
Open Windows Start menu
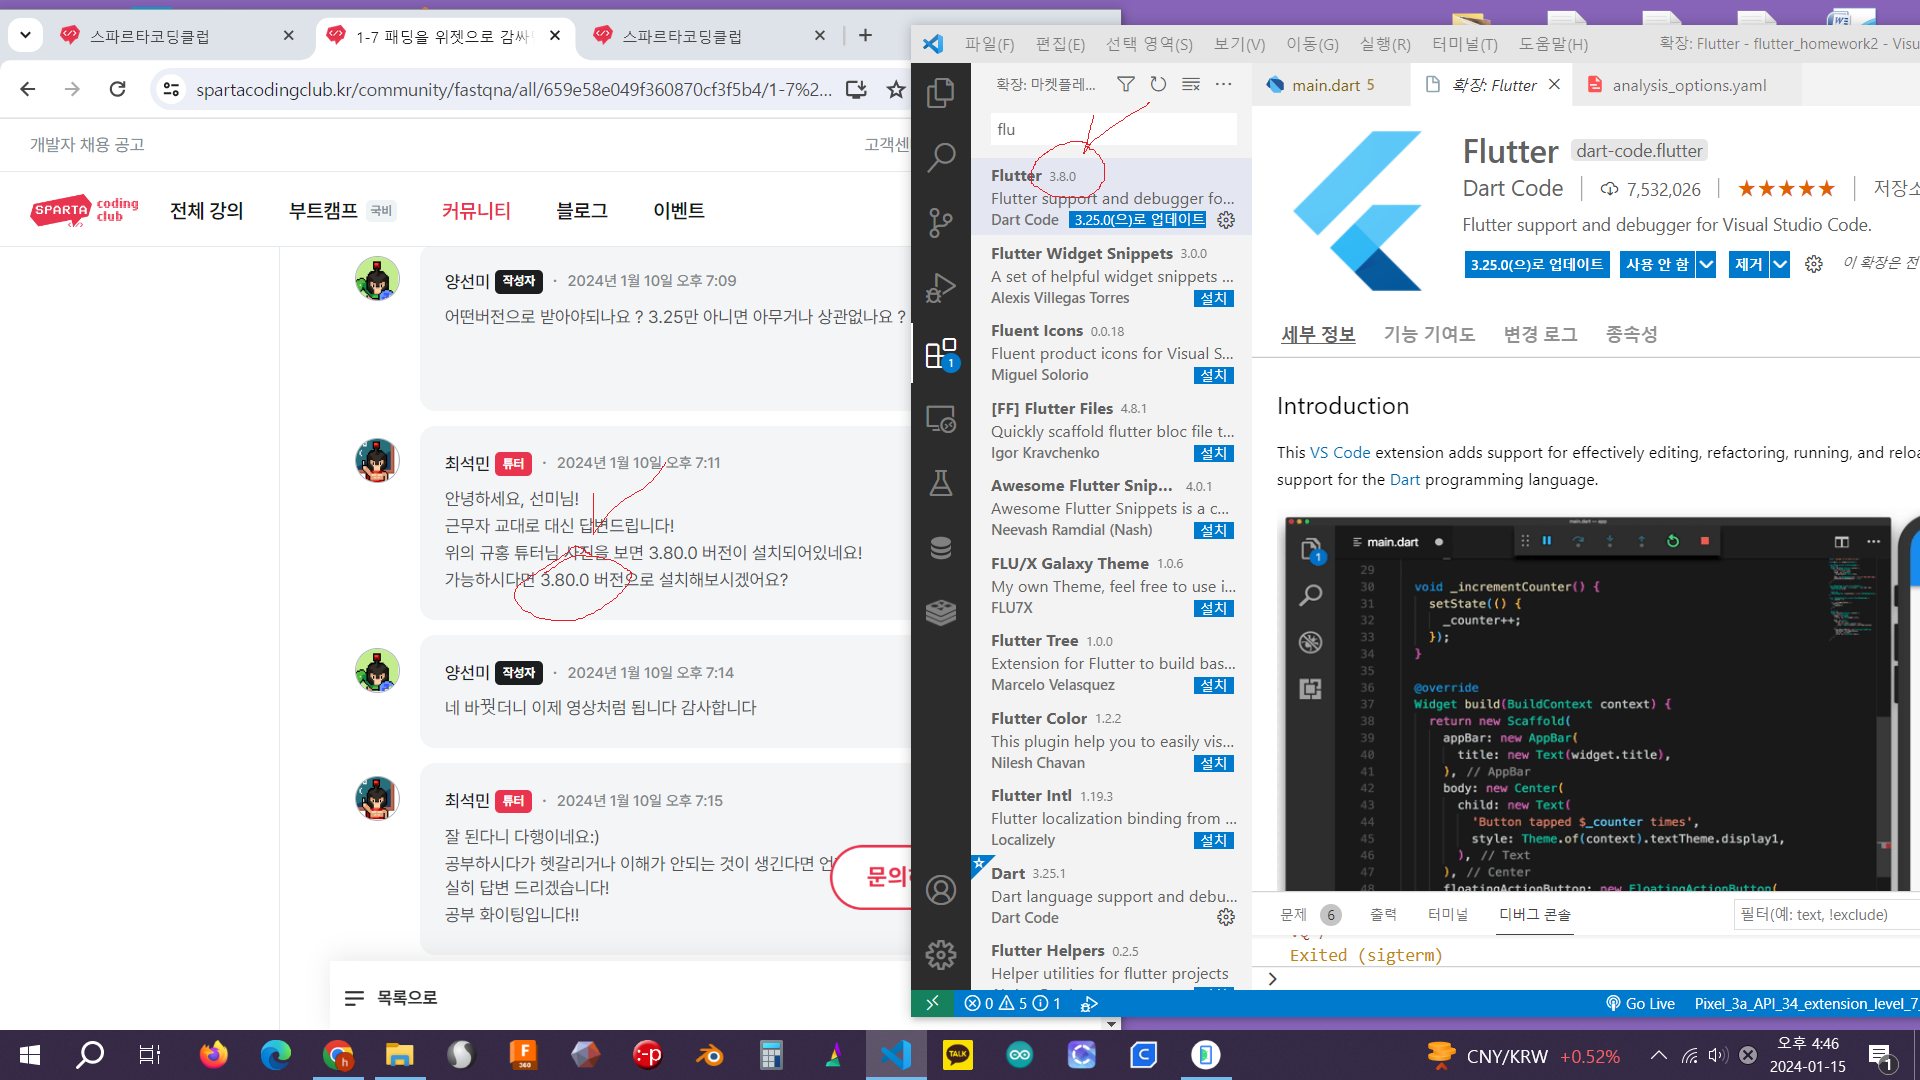coord(30,1055)
